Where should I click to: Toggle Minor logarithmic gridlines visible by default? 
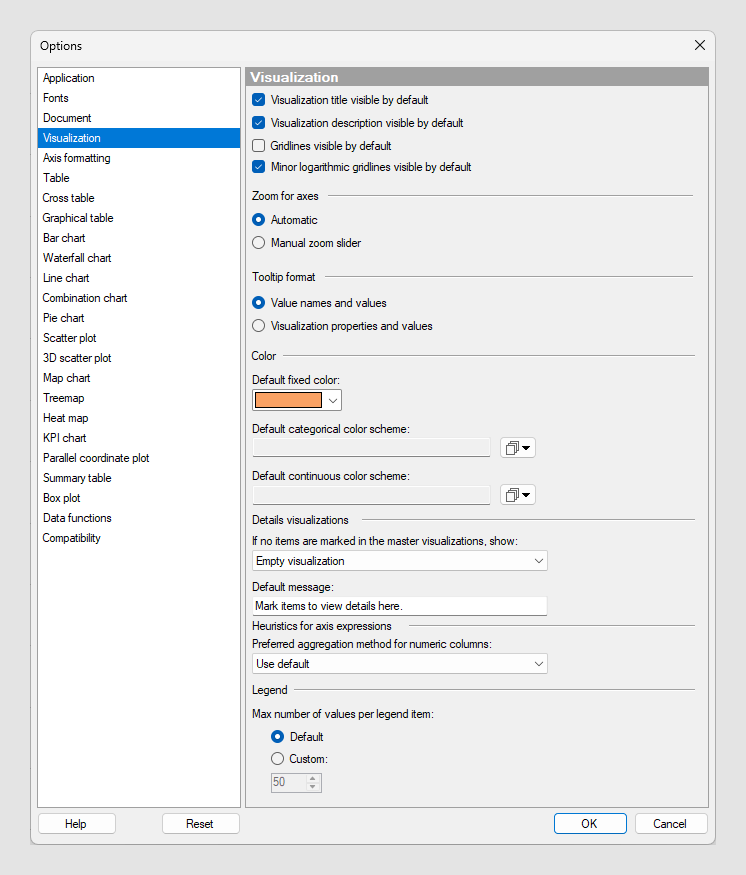[258, 167]
